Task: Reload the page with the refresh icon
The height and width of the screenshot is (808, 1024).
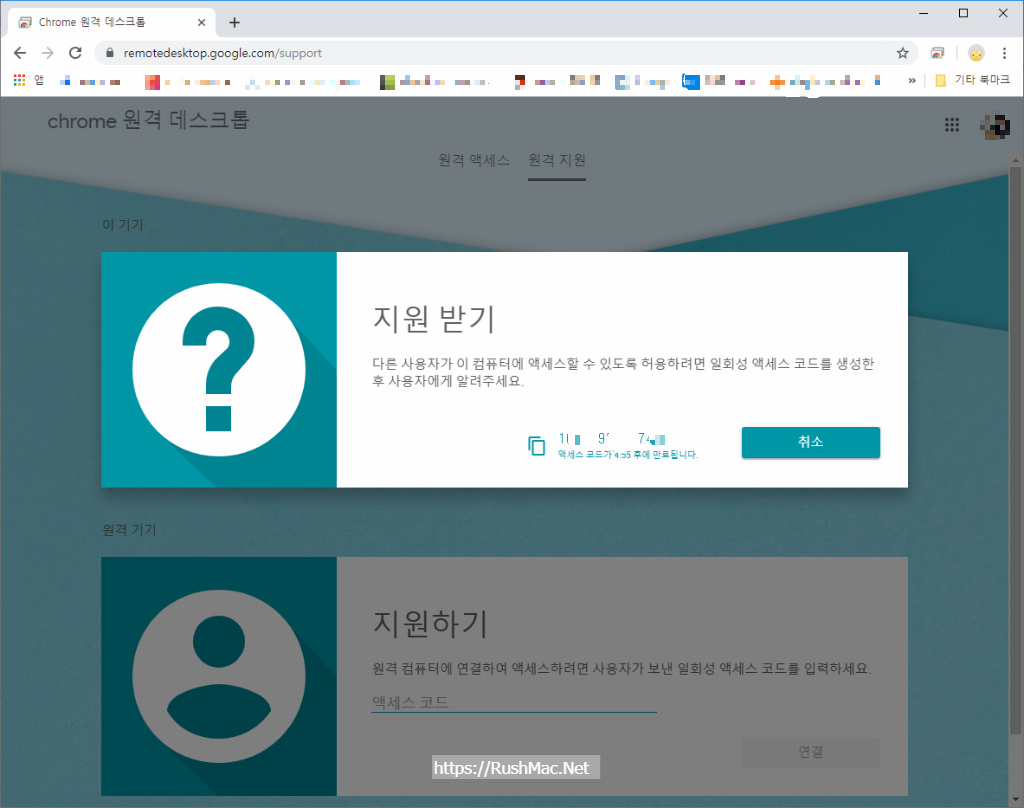Action: click(x=75, y=53)
